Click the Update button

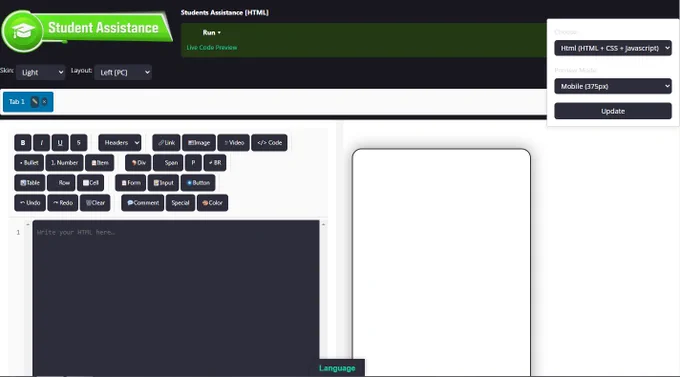point(613,111)
